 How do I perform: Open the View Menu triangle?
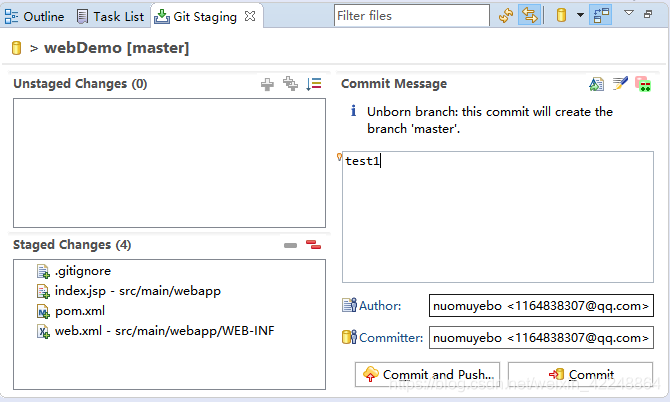(x=629, y=13)
